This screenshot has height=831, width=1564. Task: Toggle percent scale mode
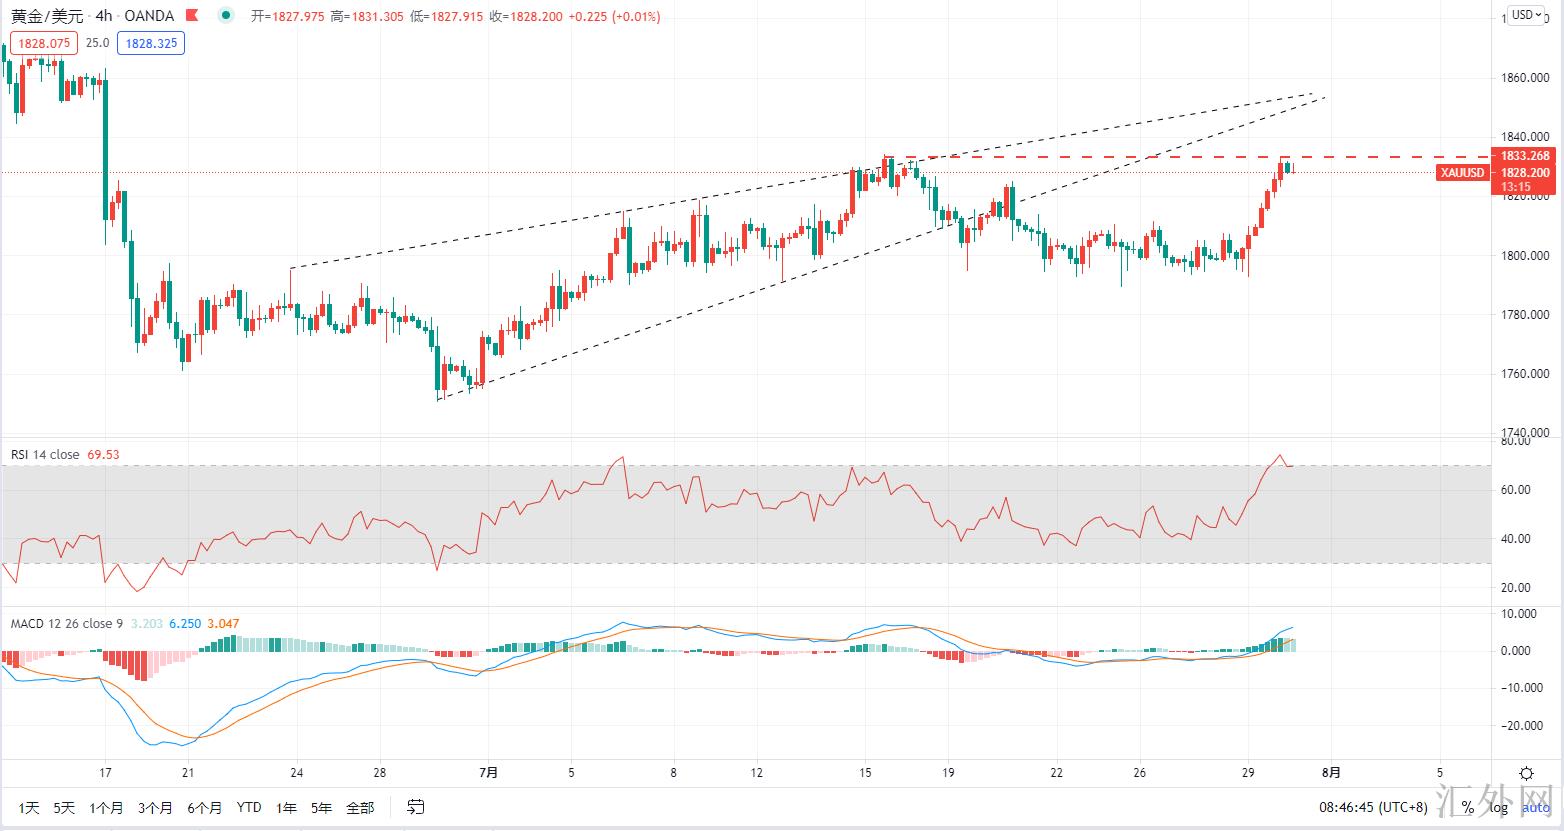[1467, 807]
